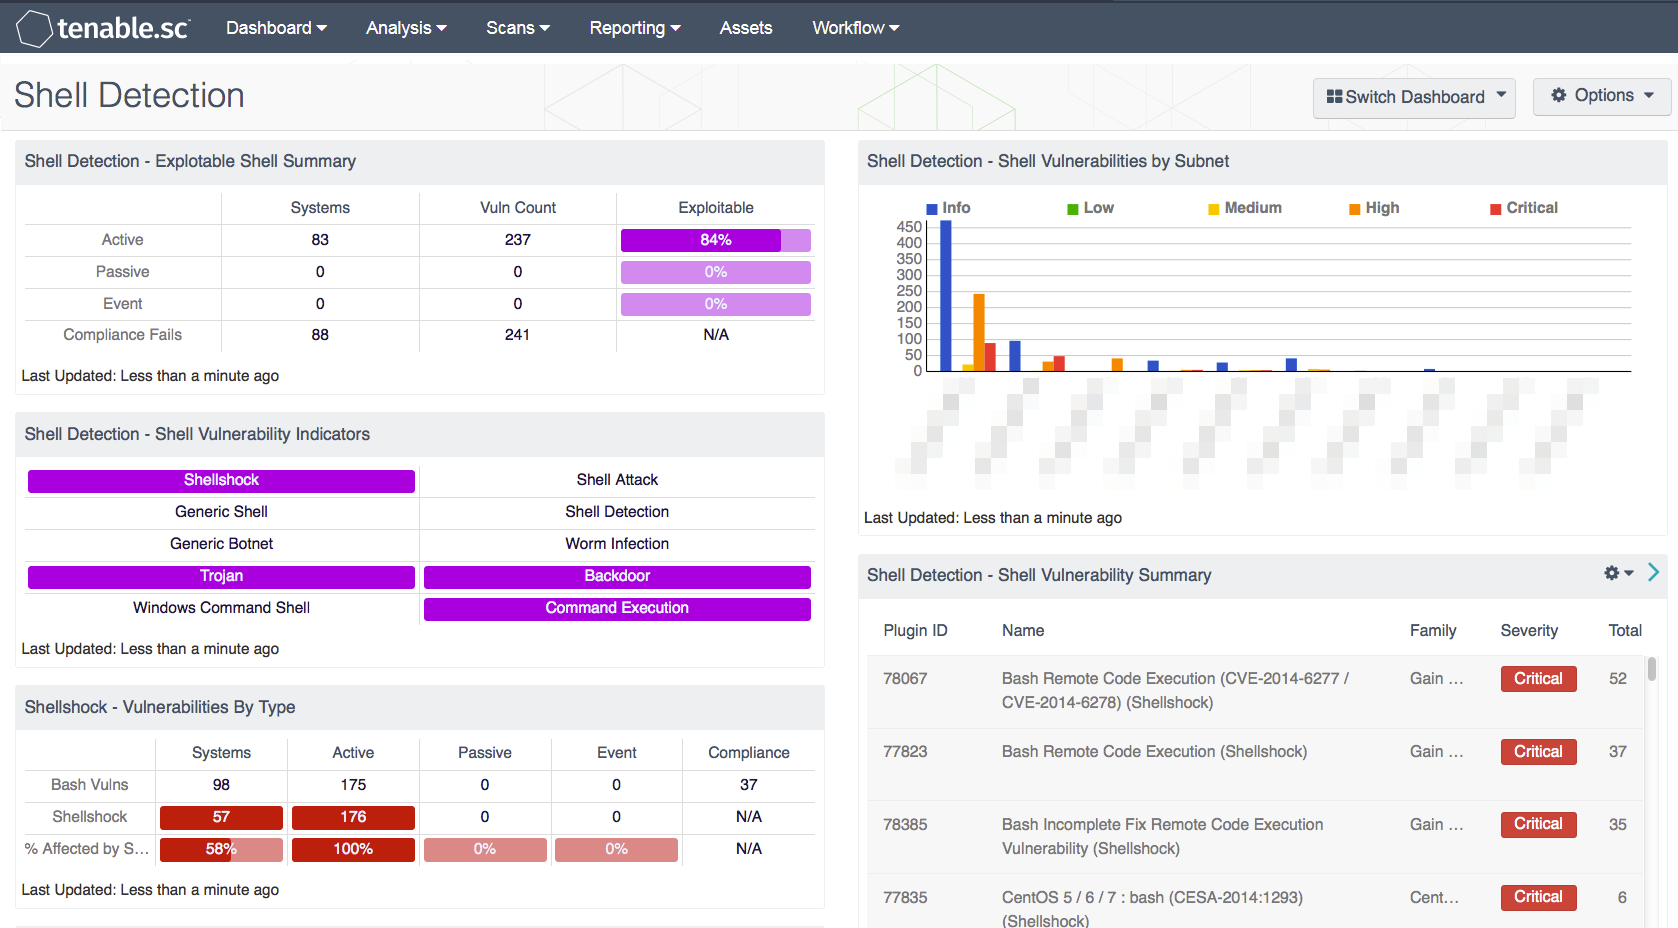Click the Low legend swatch in chart

tap(1073, 209)
